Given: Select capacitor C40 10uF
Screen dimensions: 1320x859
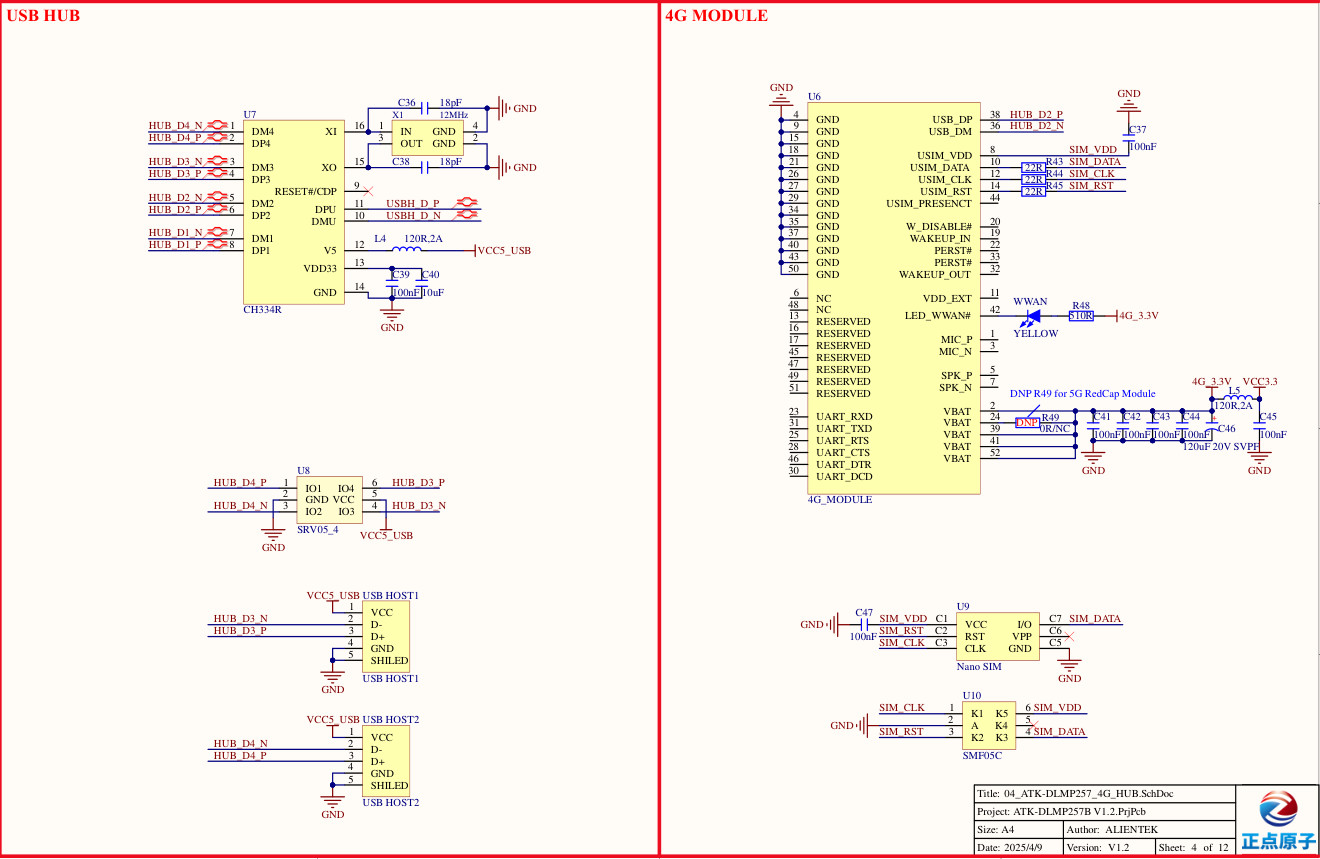Looking at the screenshot, I should pyautogui.click(x=422, y=283).
